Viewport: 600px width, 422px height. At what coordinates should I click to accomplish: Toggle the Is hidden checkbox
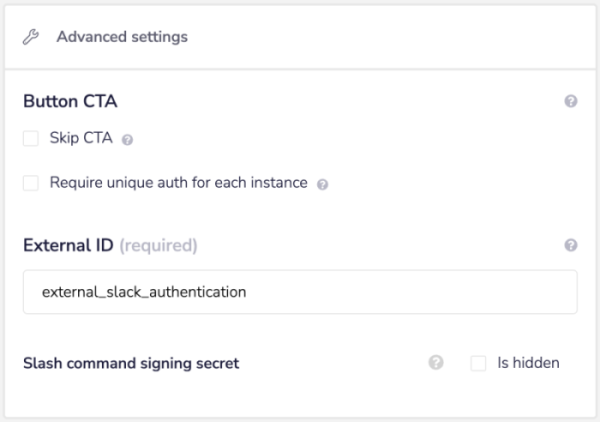(x=478, y=363)
